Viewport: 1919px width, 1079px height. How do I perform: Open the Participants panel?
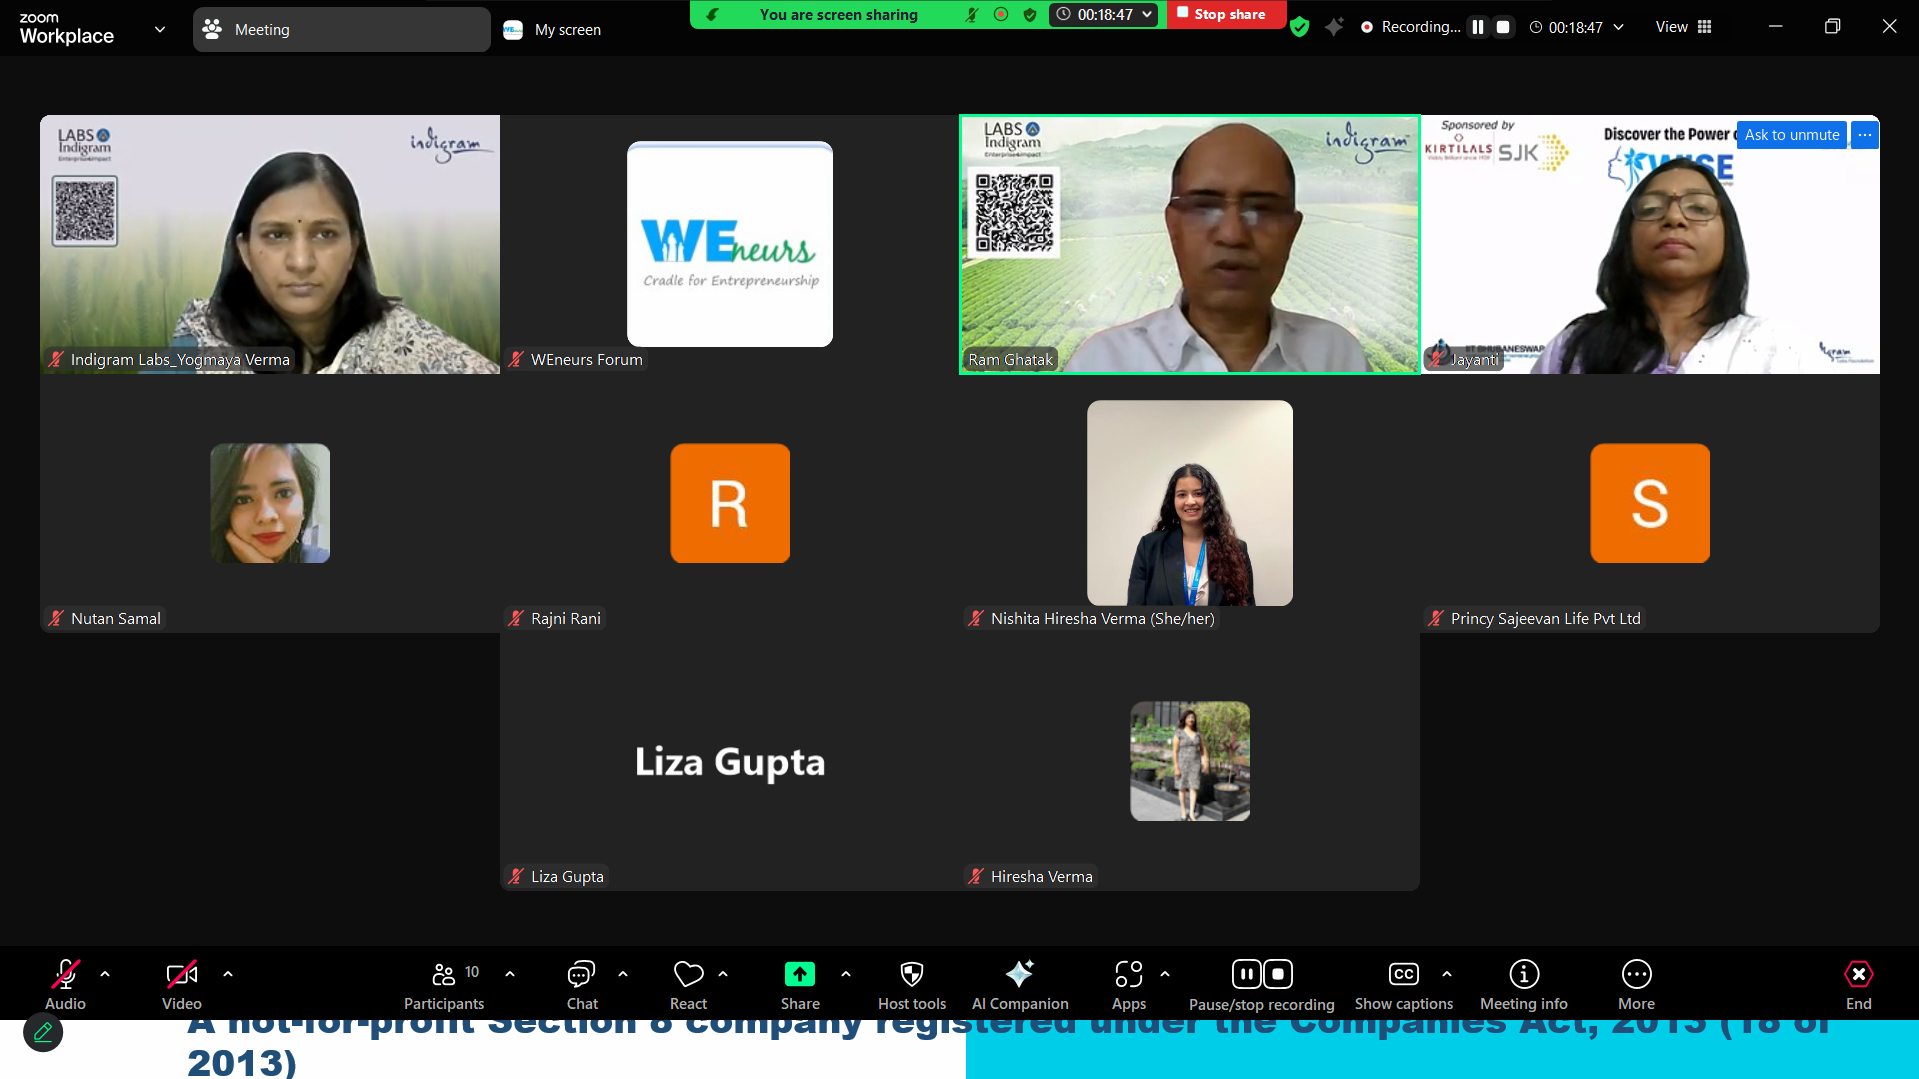coord(443,985)
